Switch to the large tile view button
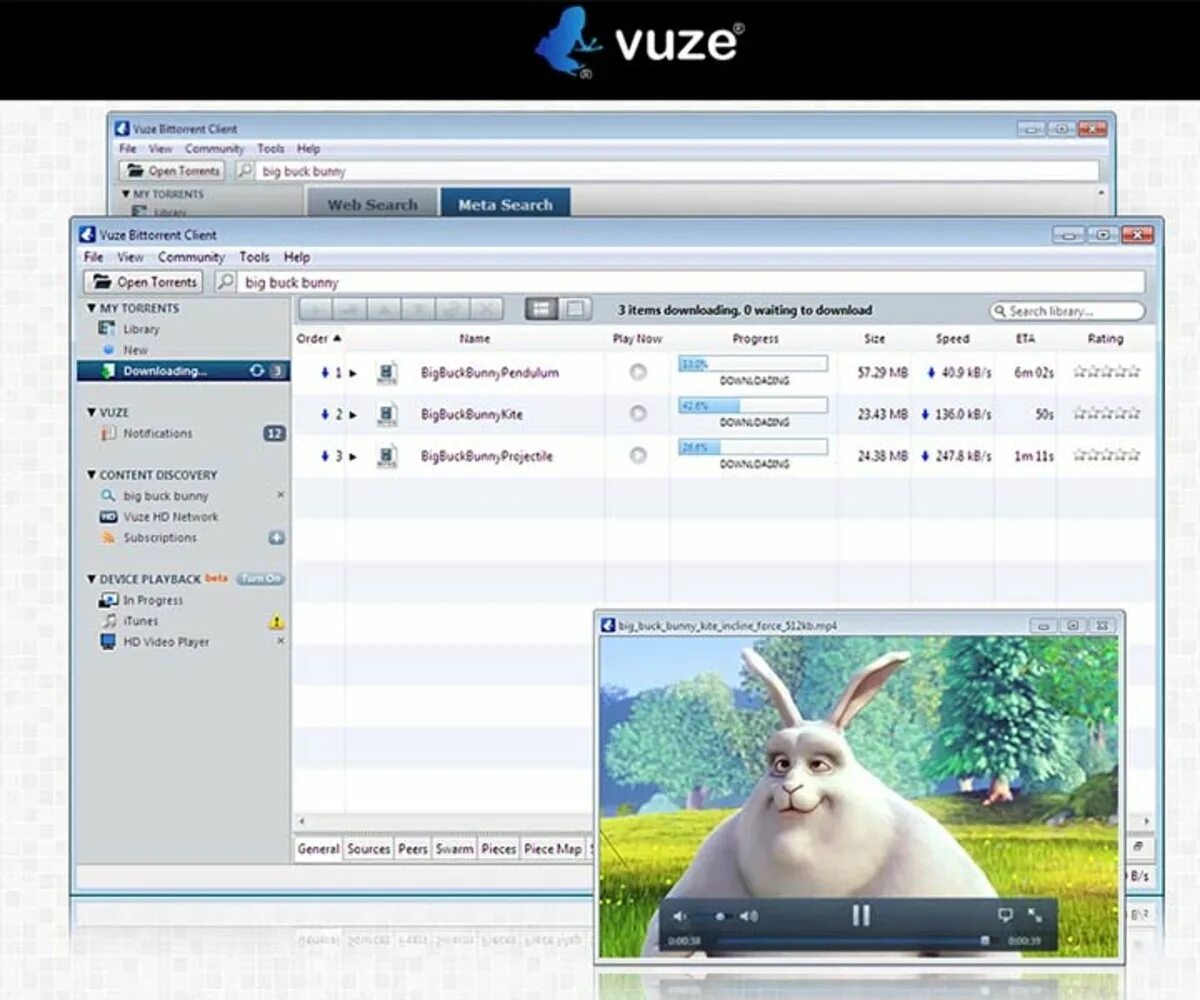 click(576, 310)
